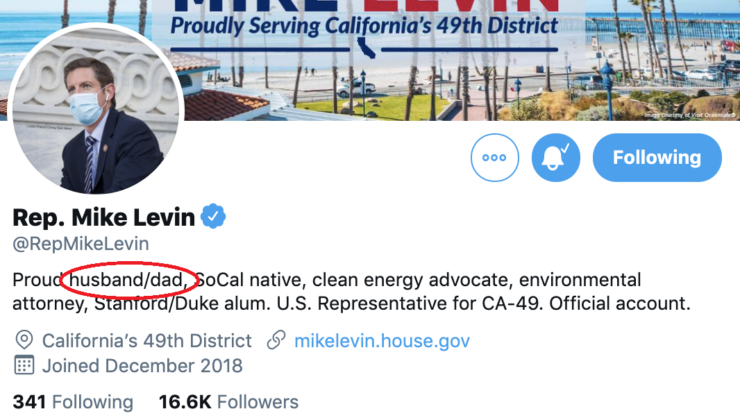Click the California's 49th District location text

click(147, 340)
